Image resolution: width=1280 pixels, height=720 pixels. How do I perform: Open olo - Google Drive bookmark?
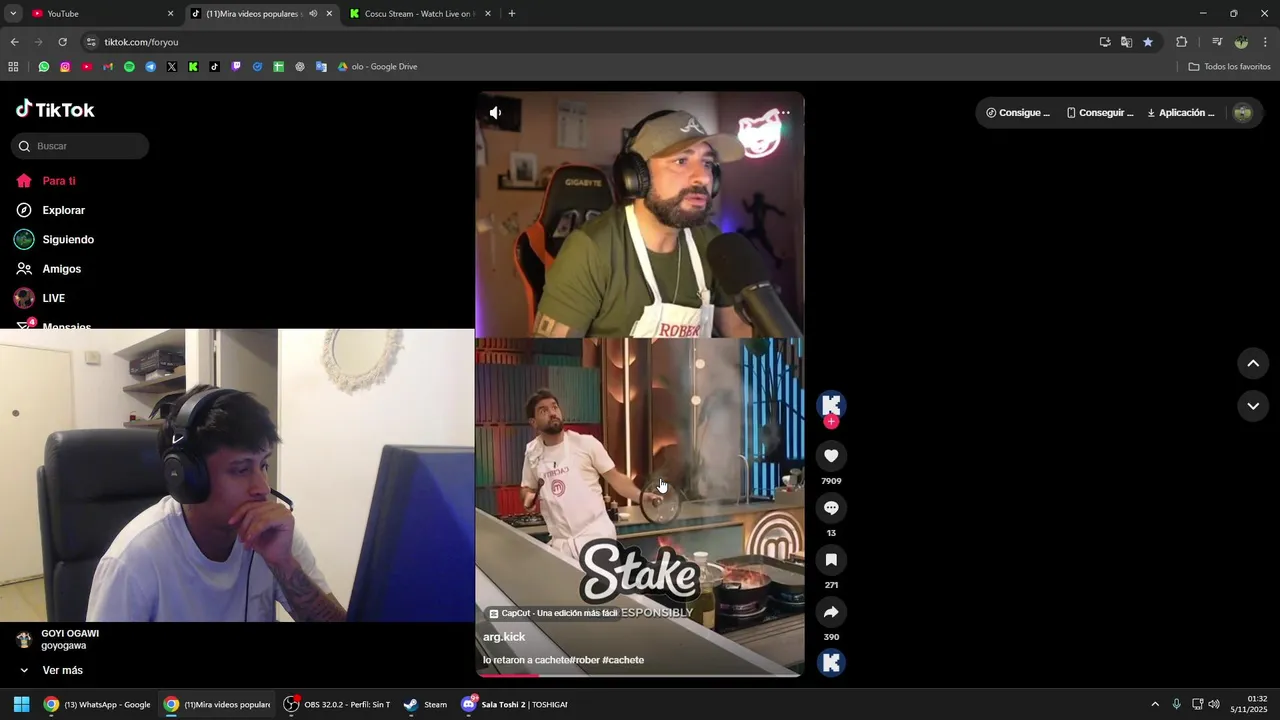(377, 67)
